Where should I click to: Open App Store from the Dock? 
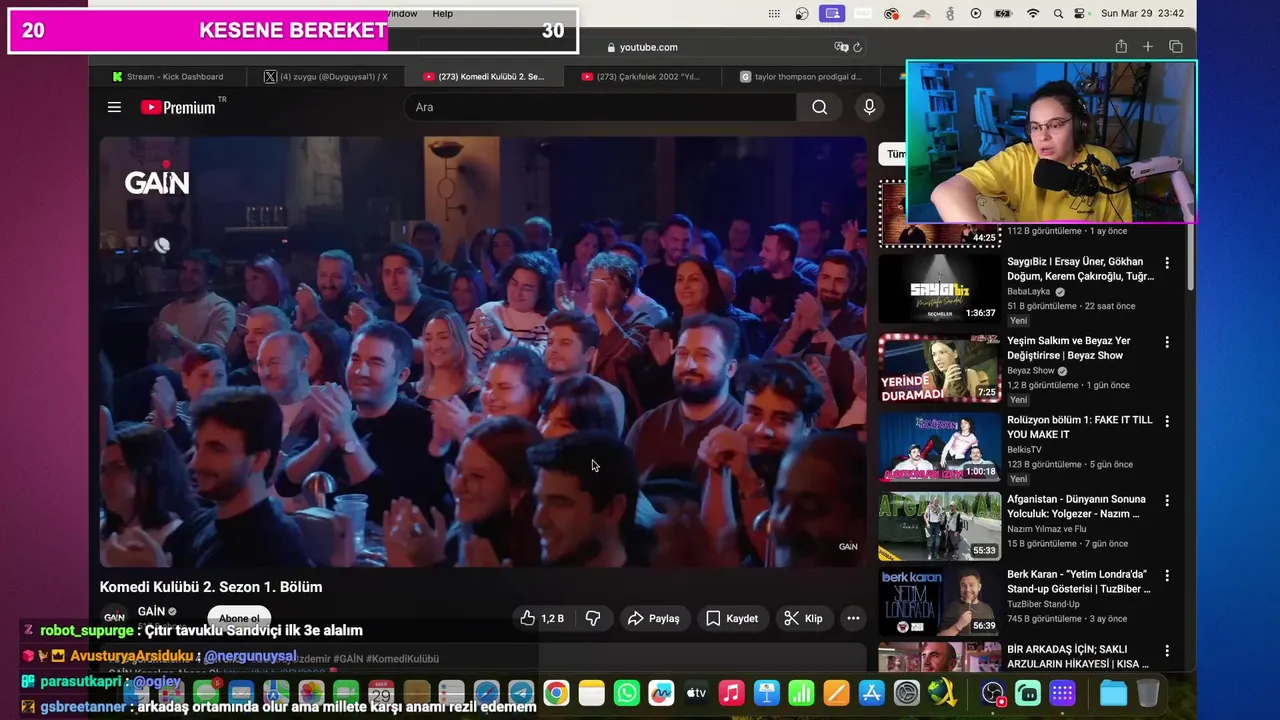click(x=871, y=693)
